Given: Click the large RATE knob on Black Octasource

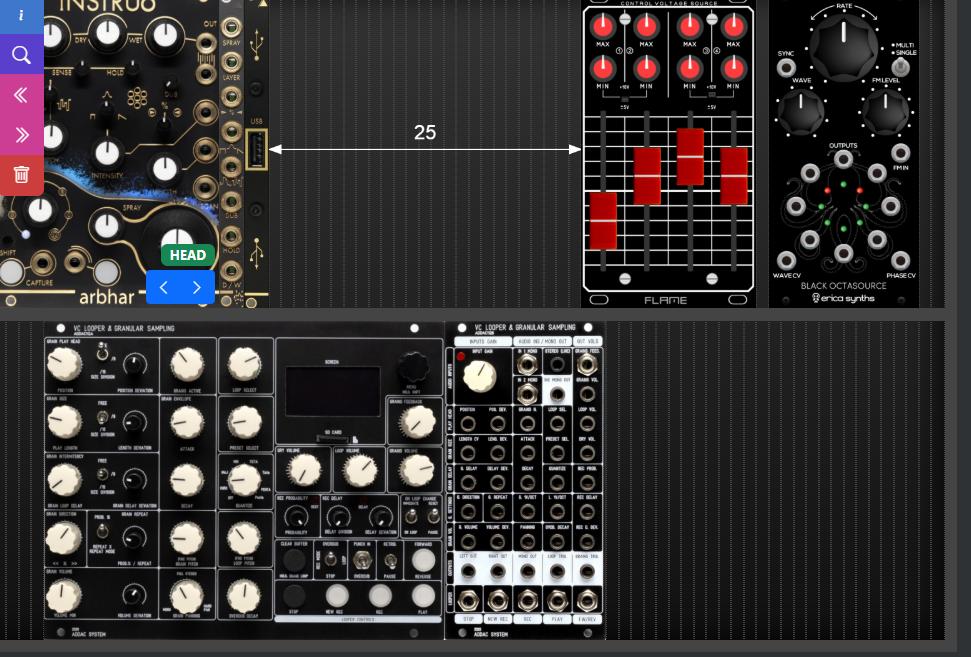Looking at the screenshot, I should 843,46.
